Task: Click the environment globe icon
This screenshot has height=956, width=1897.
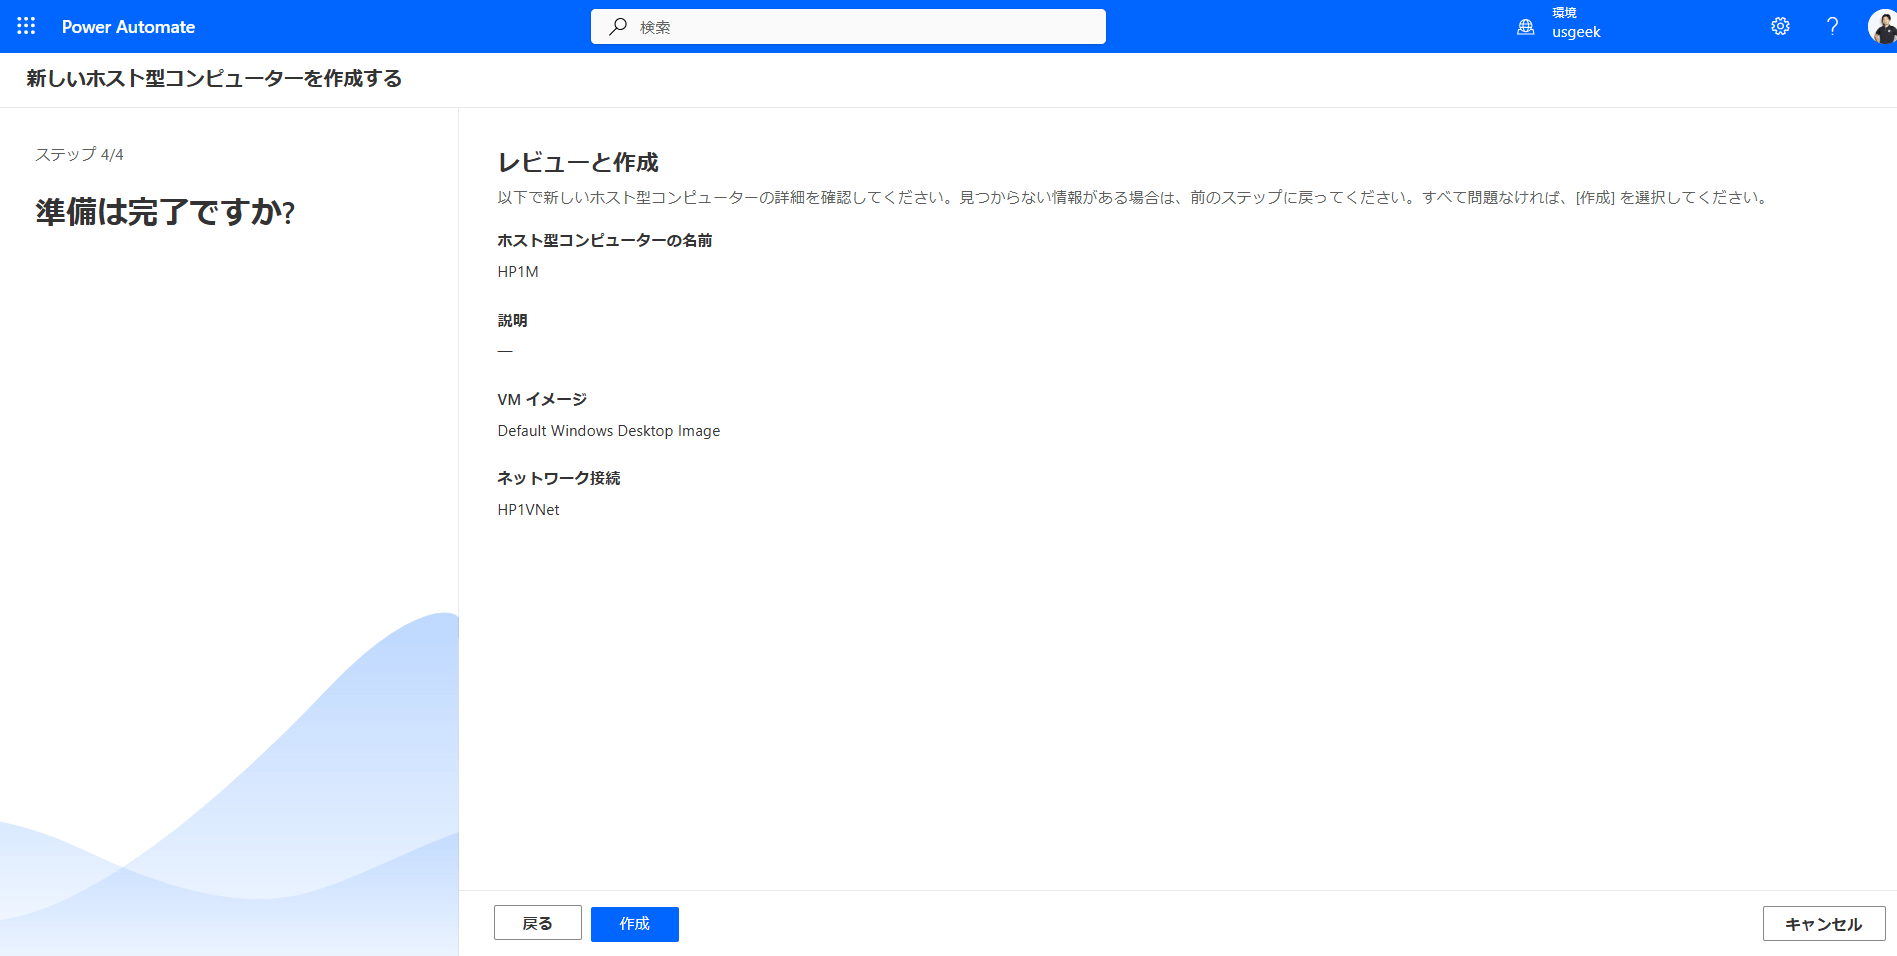Action: 1524,27
